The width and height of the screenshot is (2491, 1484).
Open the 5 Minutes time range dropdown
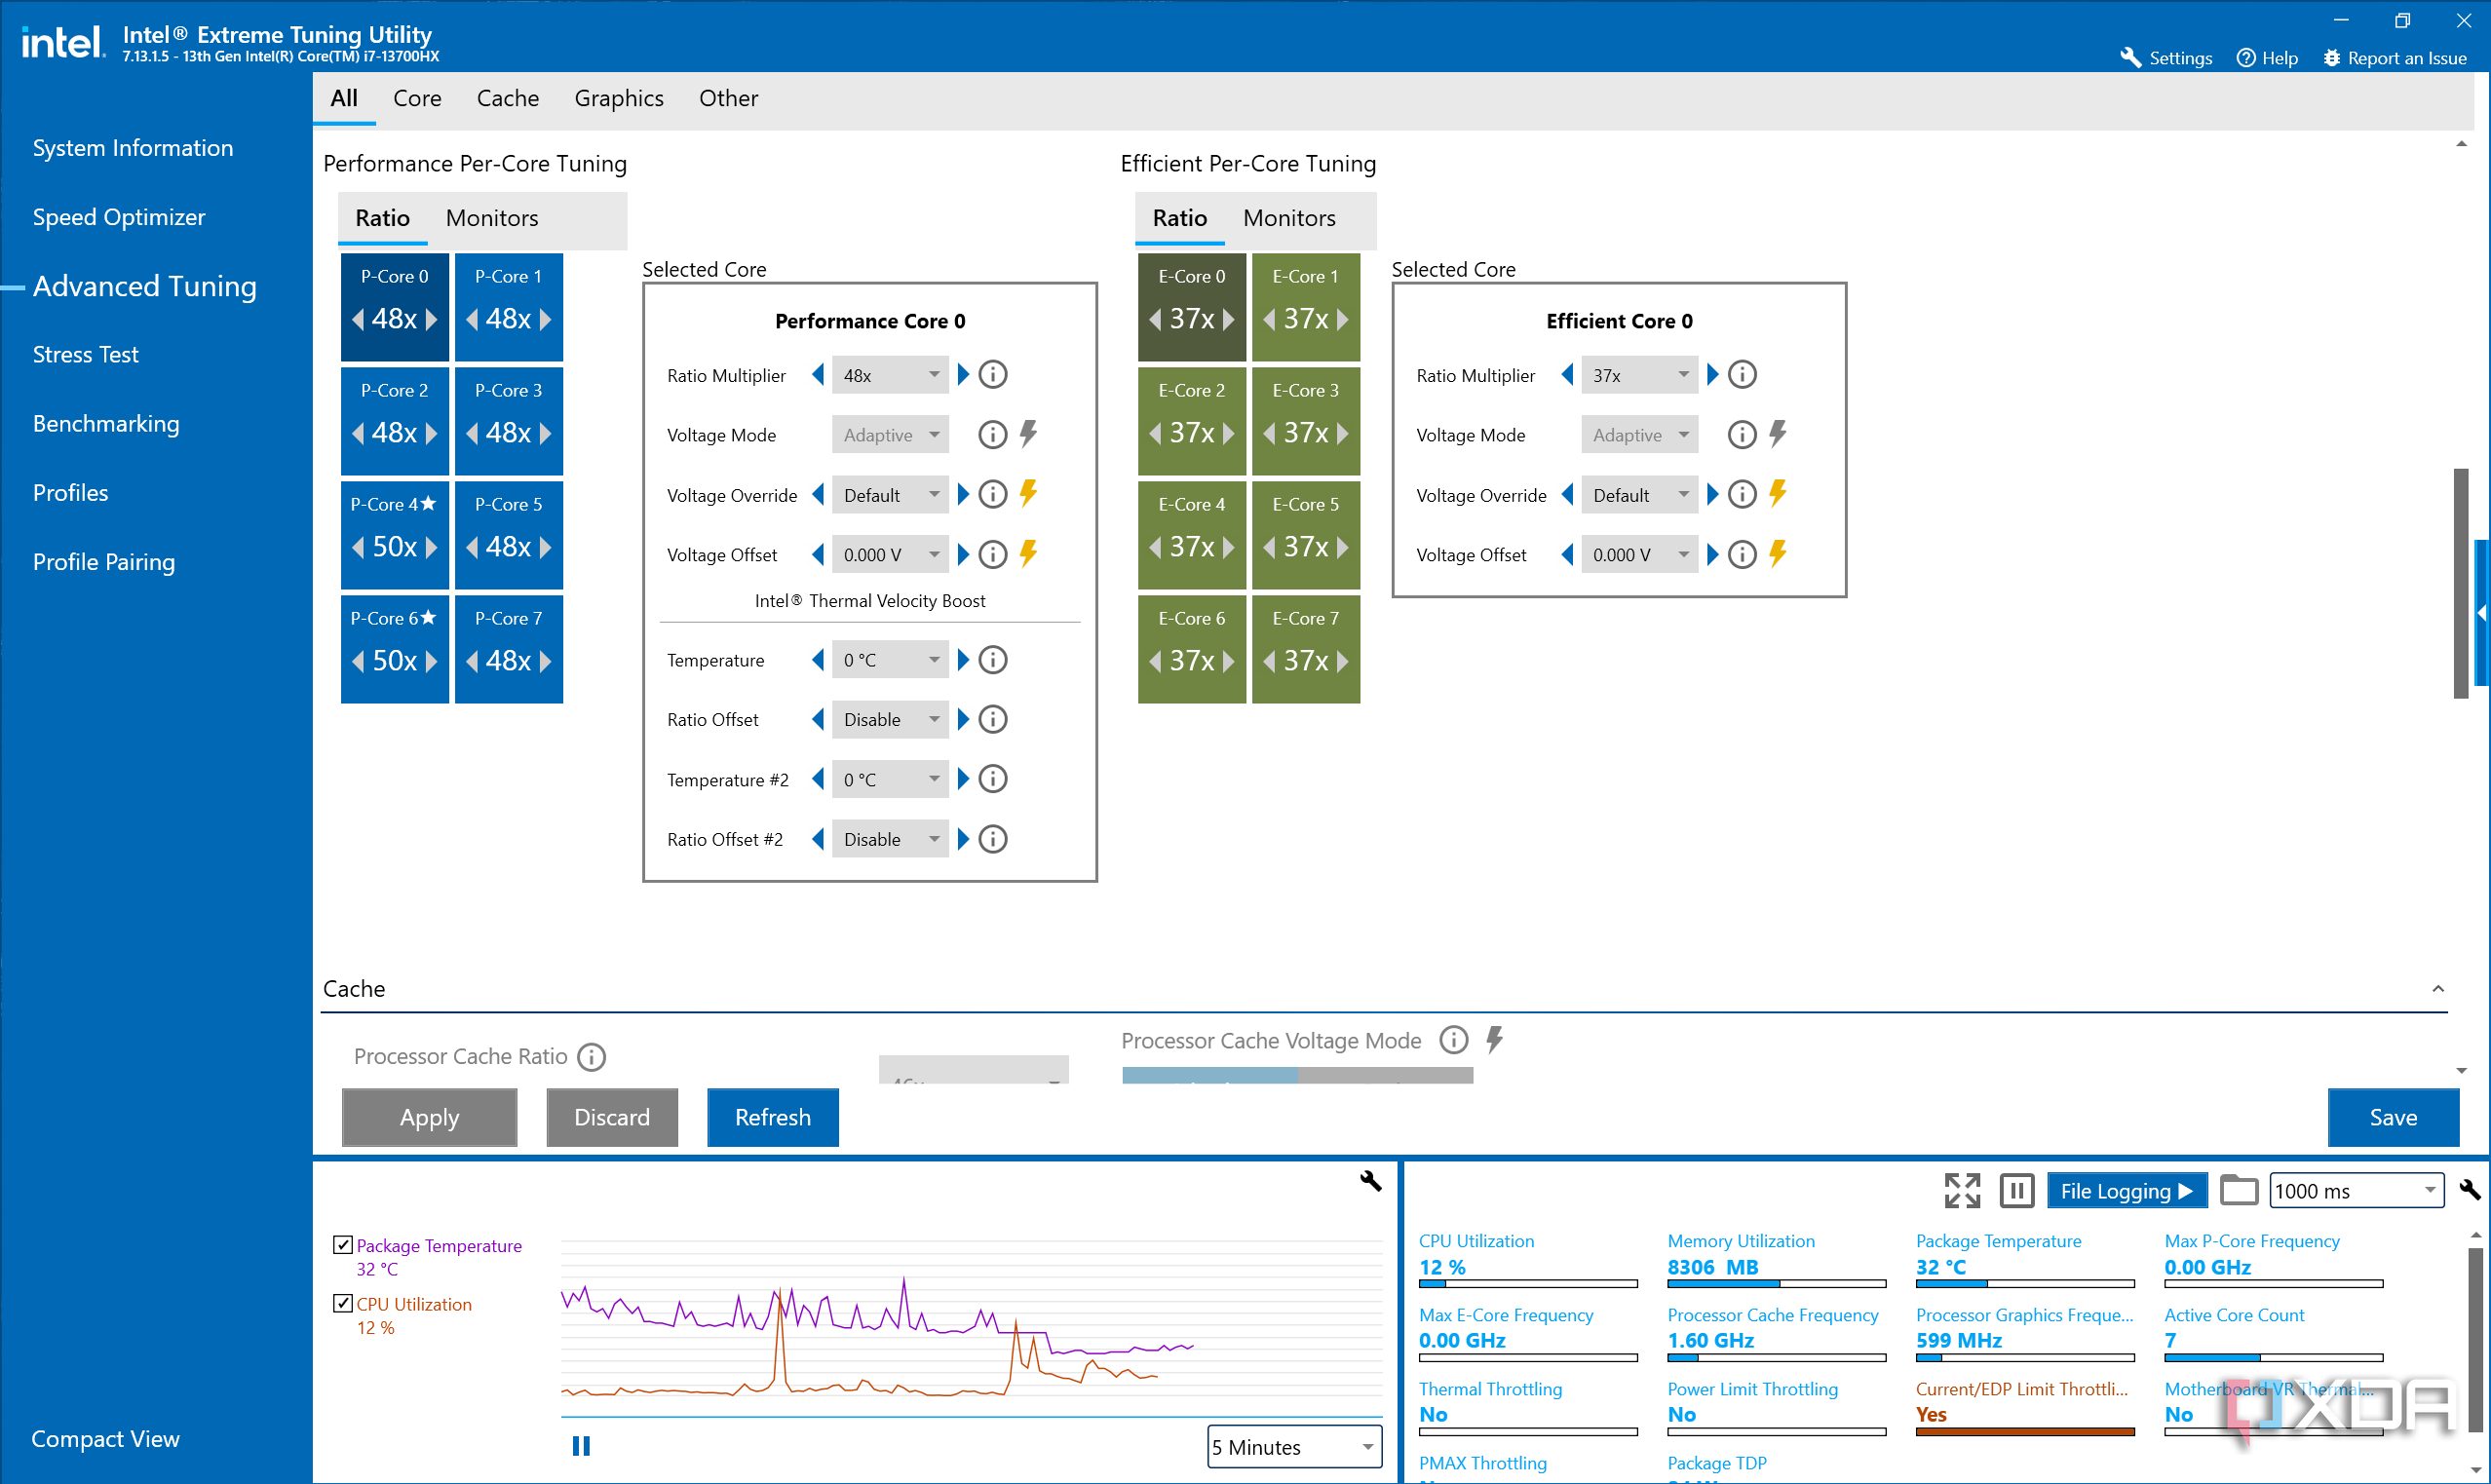tap(1294, 1447)
